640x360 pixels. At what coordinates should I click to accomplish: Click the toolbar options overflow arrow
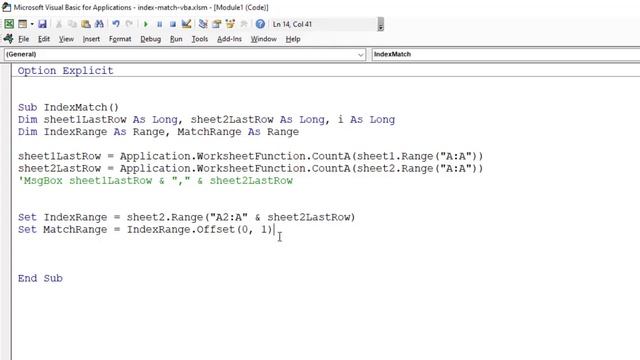pos(380,24)
